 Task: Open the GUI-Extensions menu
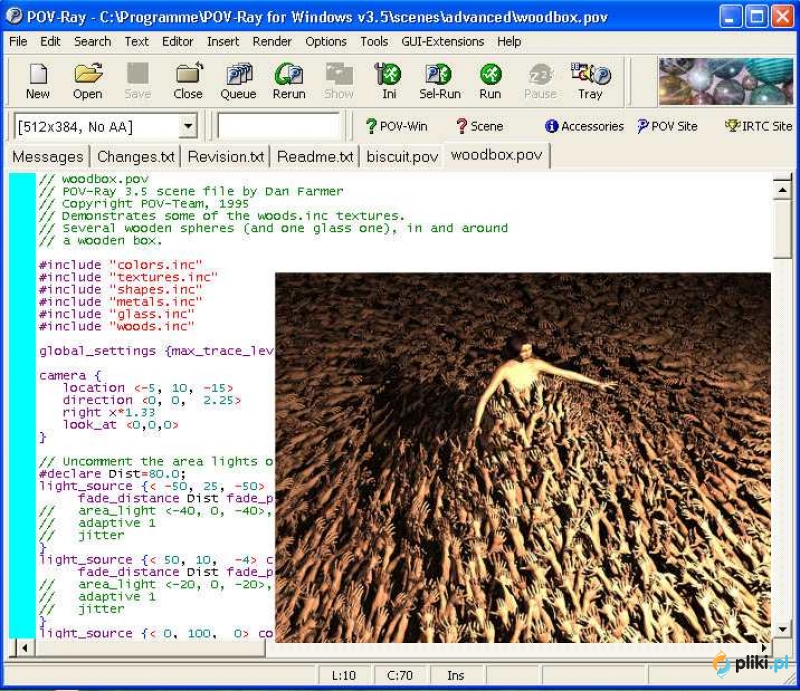[442, 41]
